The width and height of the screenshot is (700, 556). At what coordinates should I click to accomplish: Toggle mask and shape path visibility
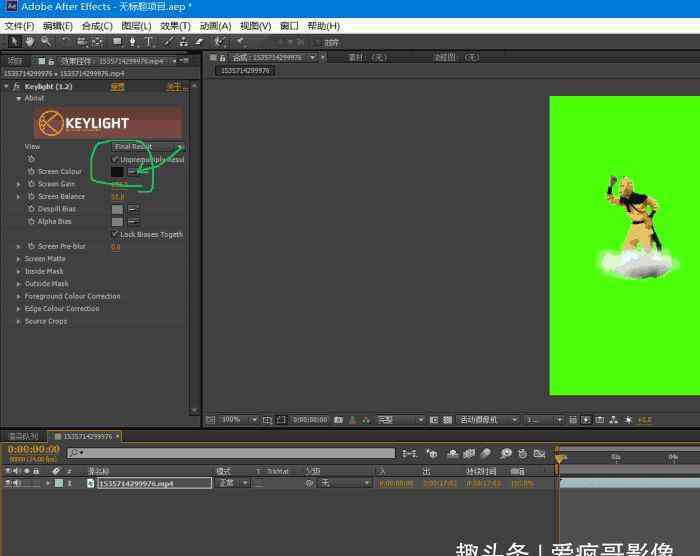pos(281,420)
